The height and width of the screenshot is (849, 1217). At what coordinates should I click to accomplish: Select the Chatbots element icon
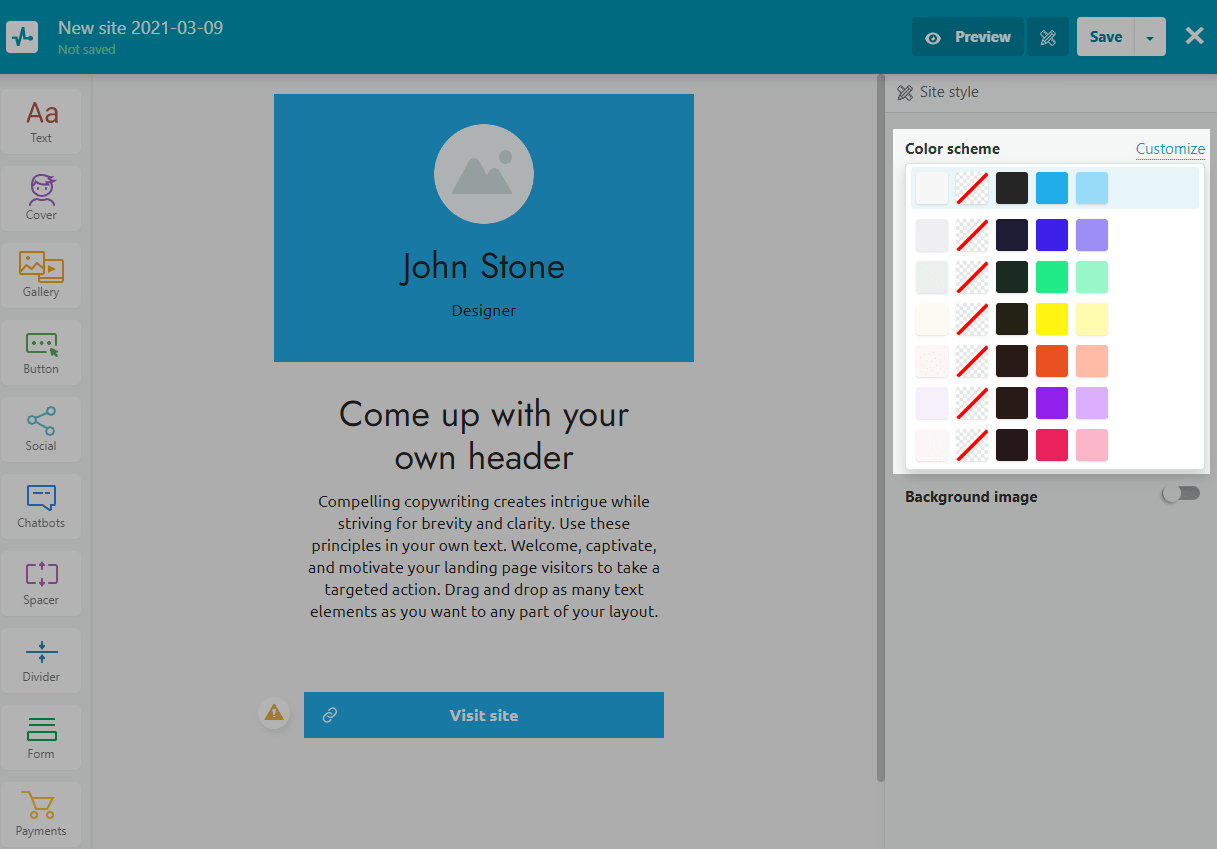click(x=41, y=506)
